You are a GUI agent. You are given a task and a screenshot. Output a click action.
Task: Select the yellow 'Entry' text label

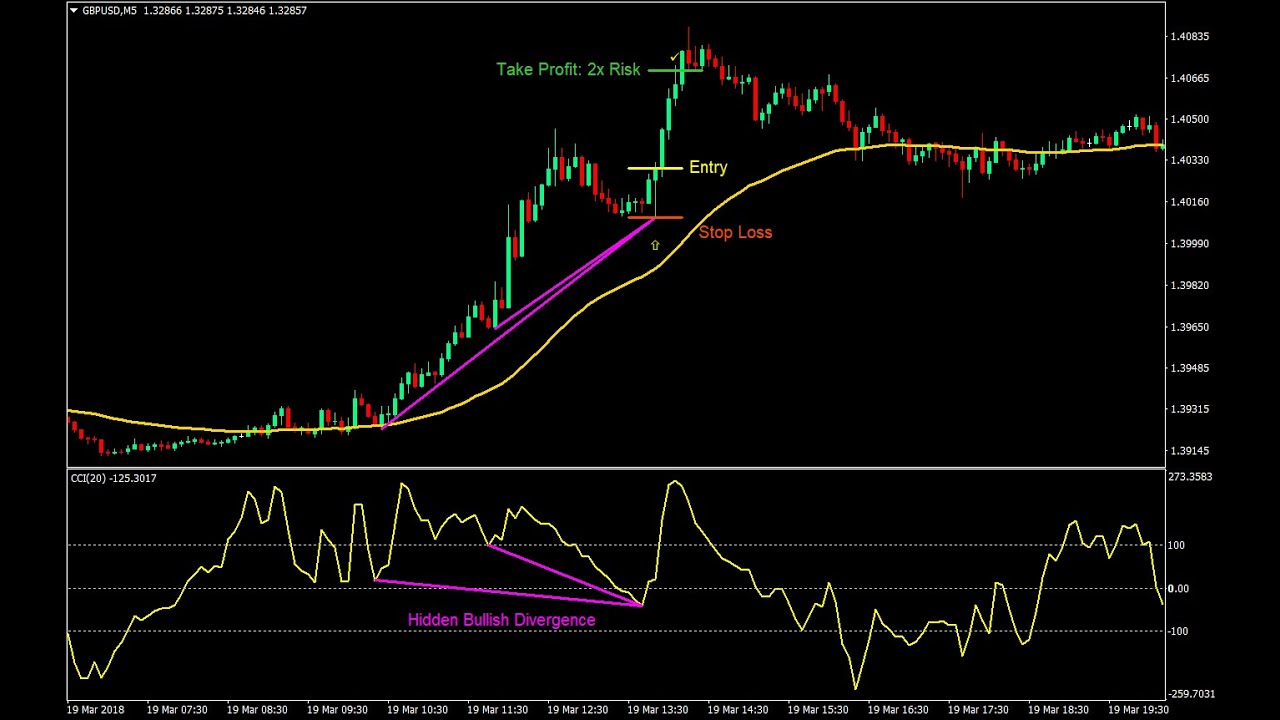(x=708, y=168)
